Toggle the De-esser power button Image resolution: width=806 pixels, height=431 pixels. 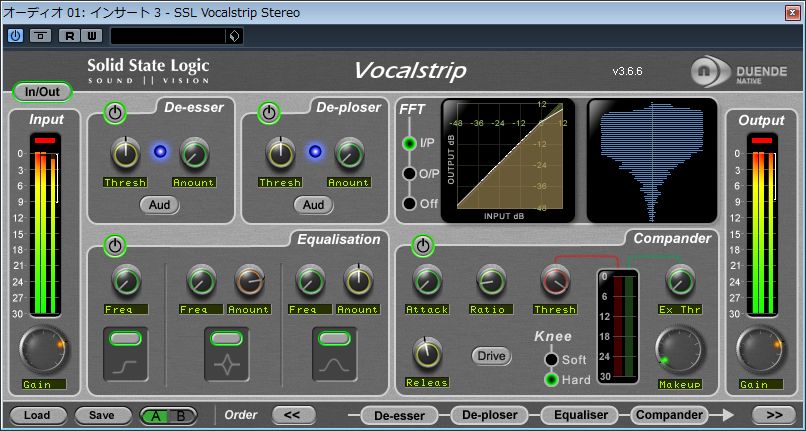[x=115, y=113]
